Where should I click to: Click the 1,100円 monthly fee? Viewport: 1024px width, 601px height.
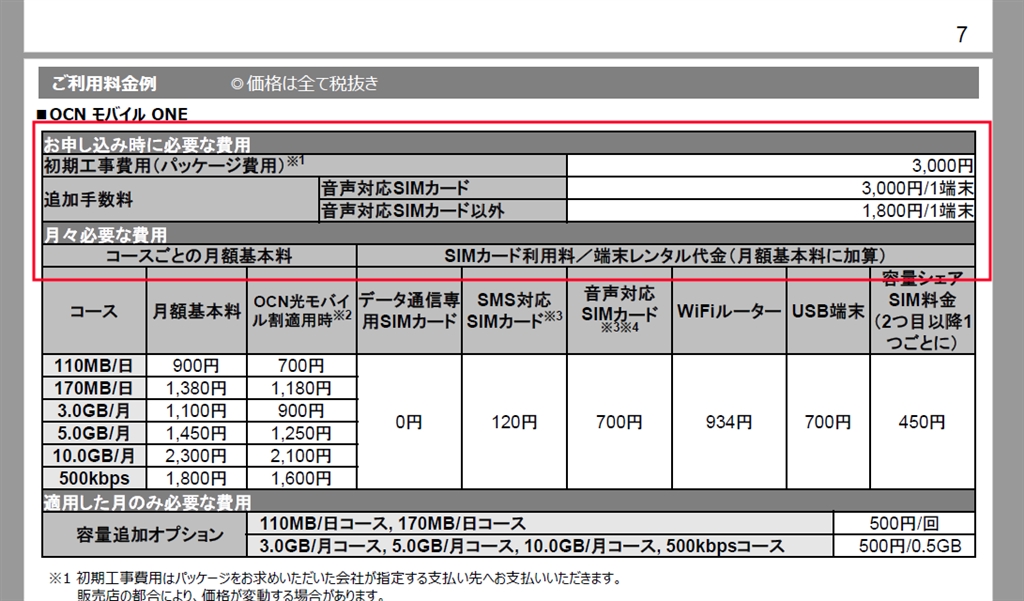click(197, 411)
